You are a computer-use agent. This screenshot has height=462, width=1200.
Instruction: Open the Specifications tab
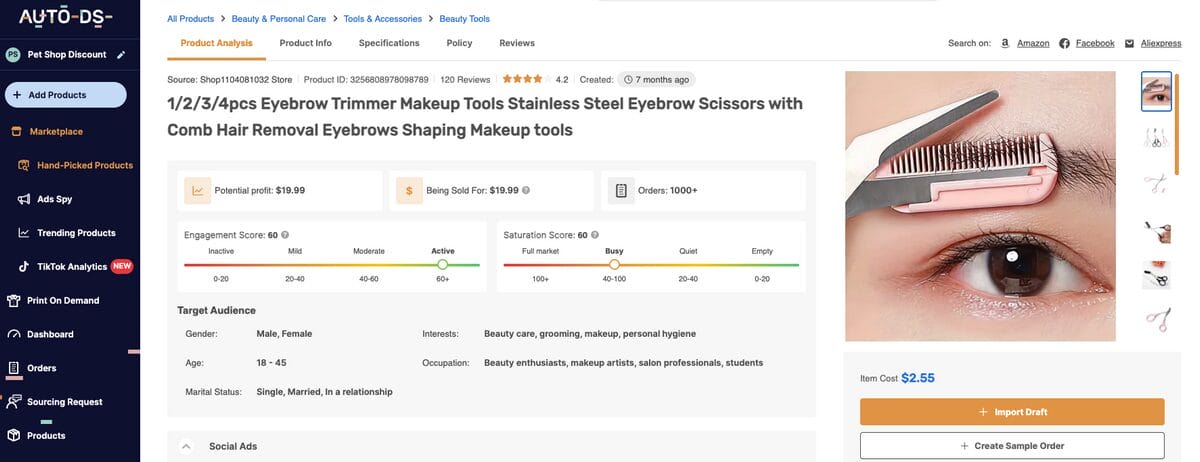389,43
